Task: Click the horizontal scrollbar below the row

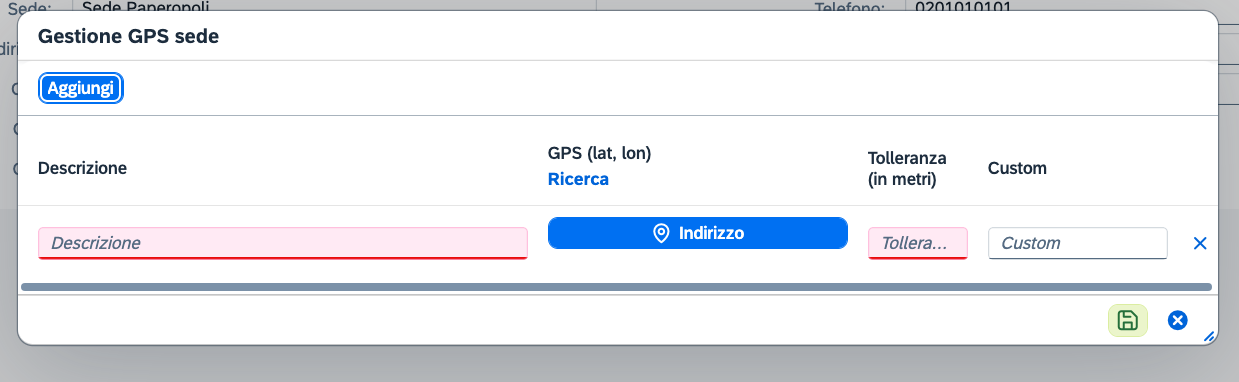Action: (x=616, y=287)
